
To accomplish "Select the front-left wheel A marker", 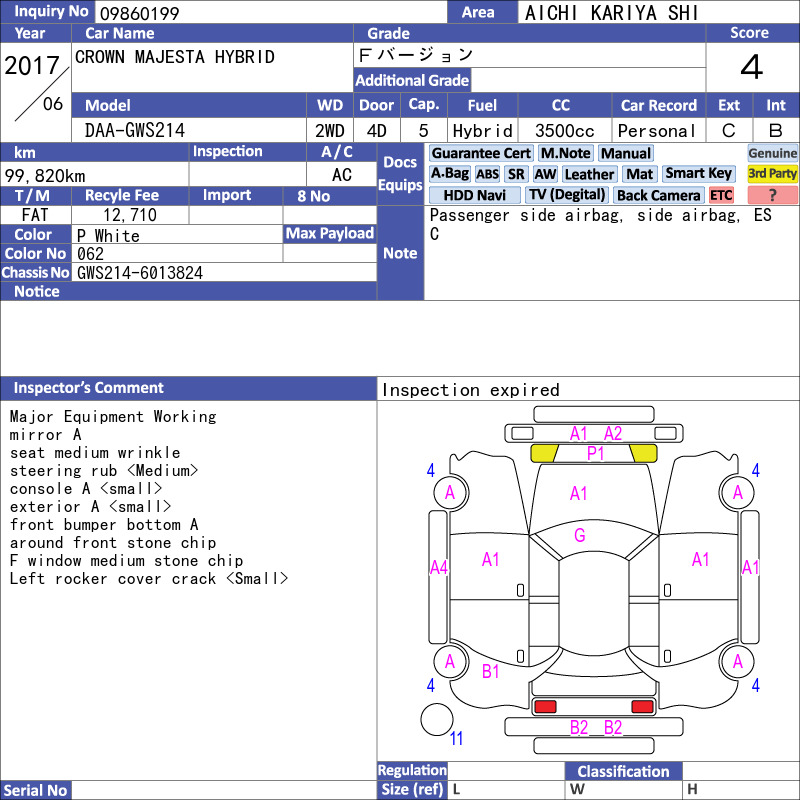I will point(451,492).
